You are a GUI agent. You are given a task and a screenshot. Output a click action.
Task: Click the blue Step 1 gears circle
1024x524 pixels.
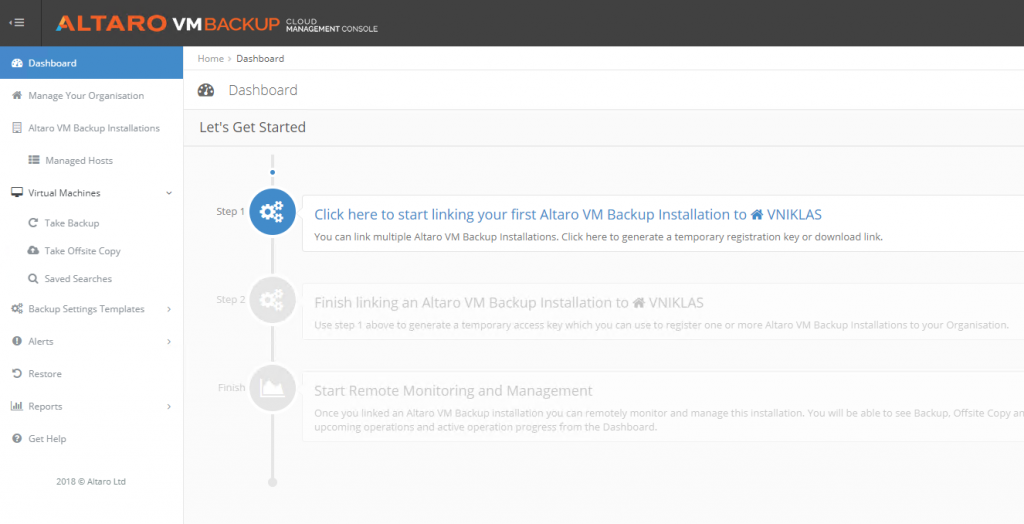click(272, 212)
